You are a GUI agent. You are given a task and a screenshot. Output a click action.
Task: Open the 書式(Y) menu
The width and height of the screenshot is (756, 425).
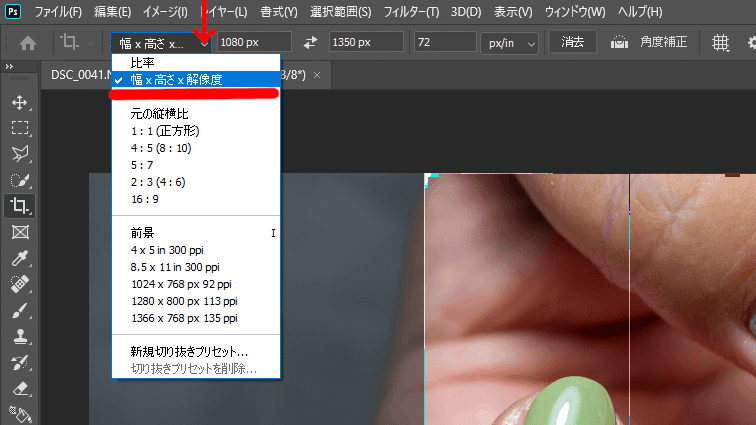(279, 12)
